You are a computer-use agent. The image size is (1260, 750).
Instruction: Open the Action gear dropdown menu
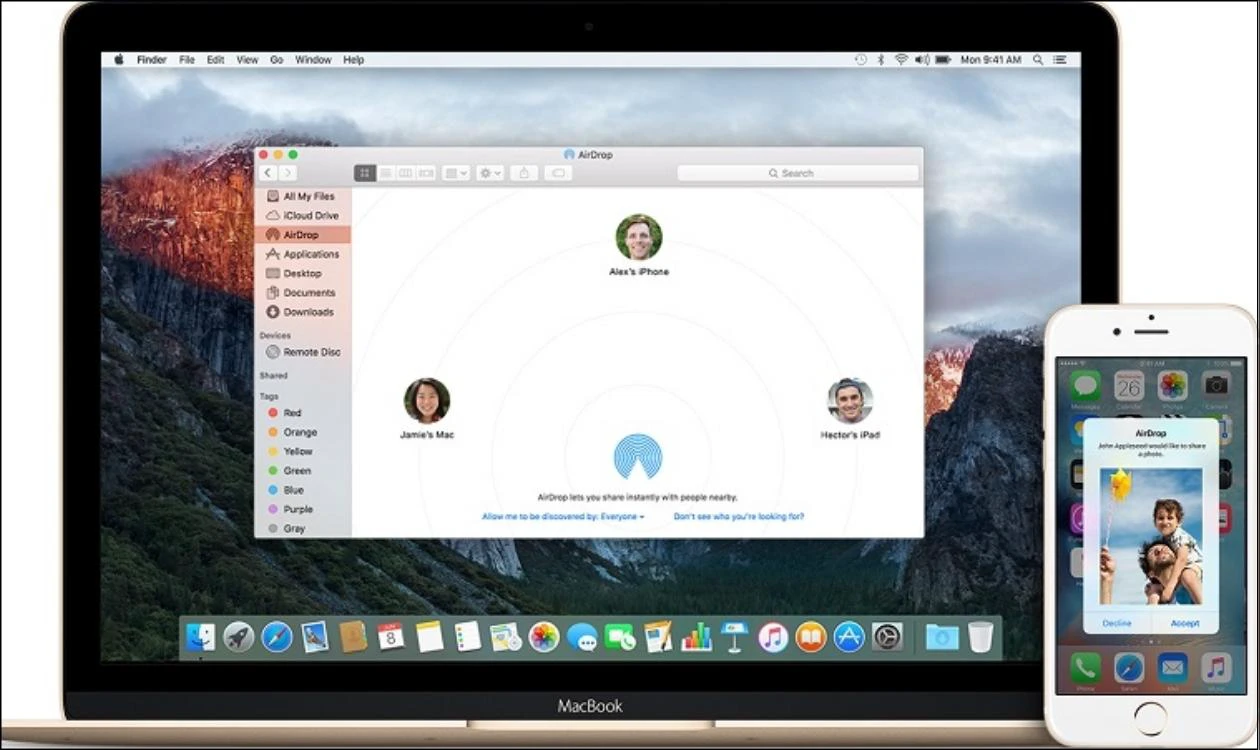tap(490, 173)
